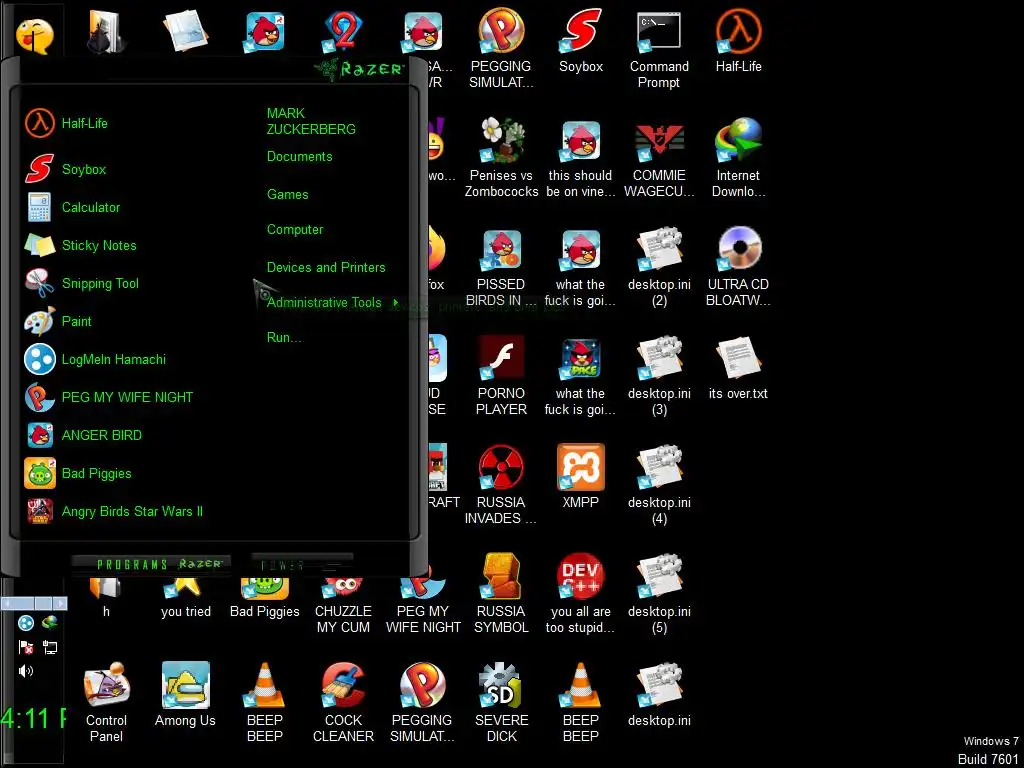Open Games from the Start menu
The height and width of the screenshot is (768, 1024).
click(x=287, y=195)
